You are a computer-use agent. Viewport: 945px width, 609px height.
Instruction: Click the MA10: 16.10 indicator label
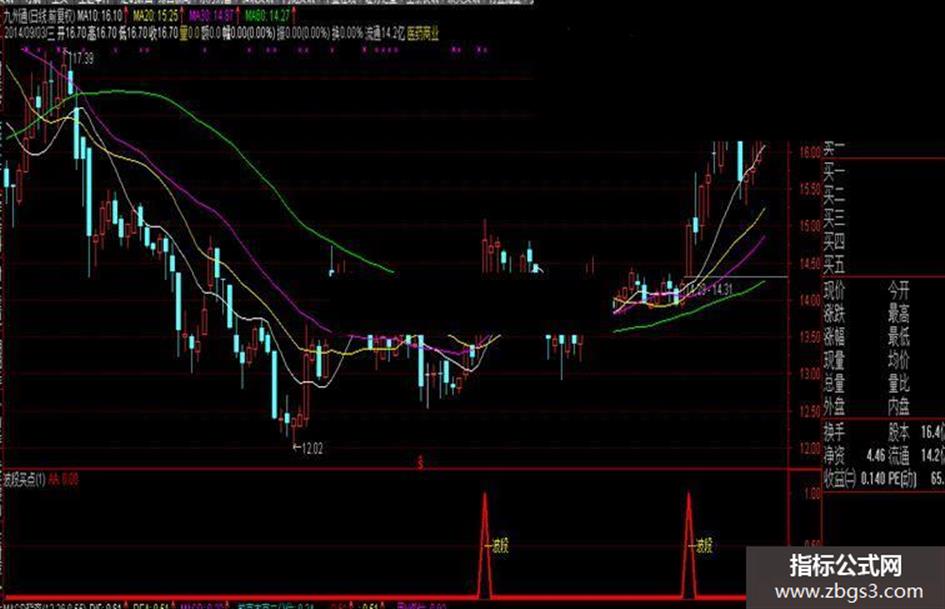pos(99,16)
